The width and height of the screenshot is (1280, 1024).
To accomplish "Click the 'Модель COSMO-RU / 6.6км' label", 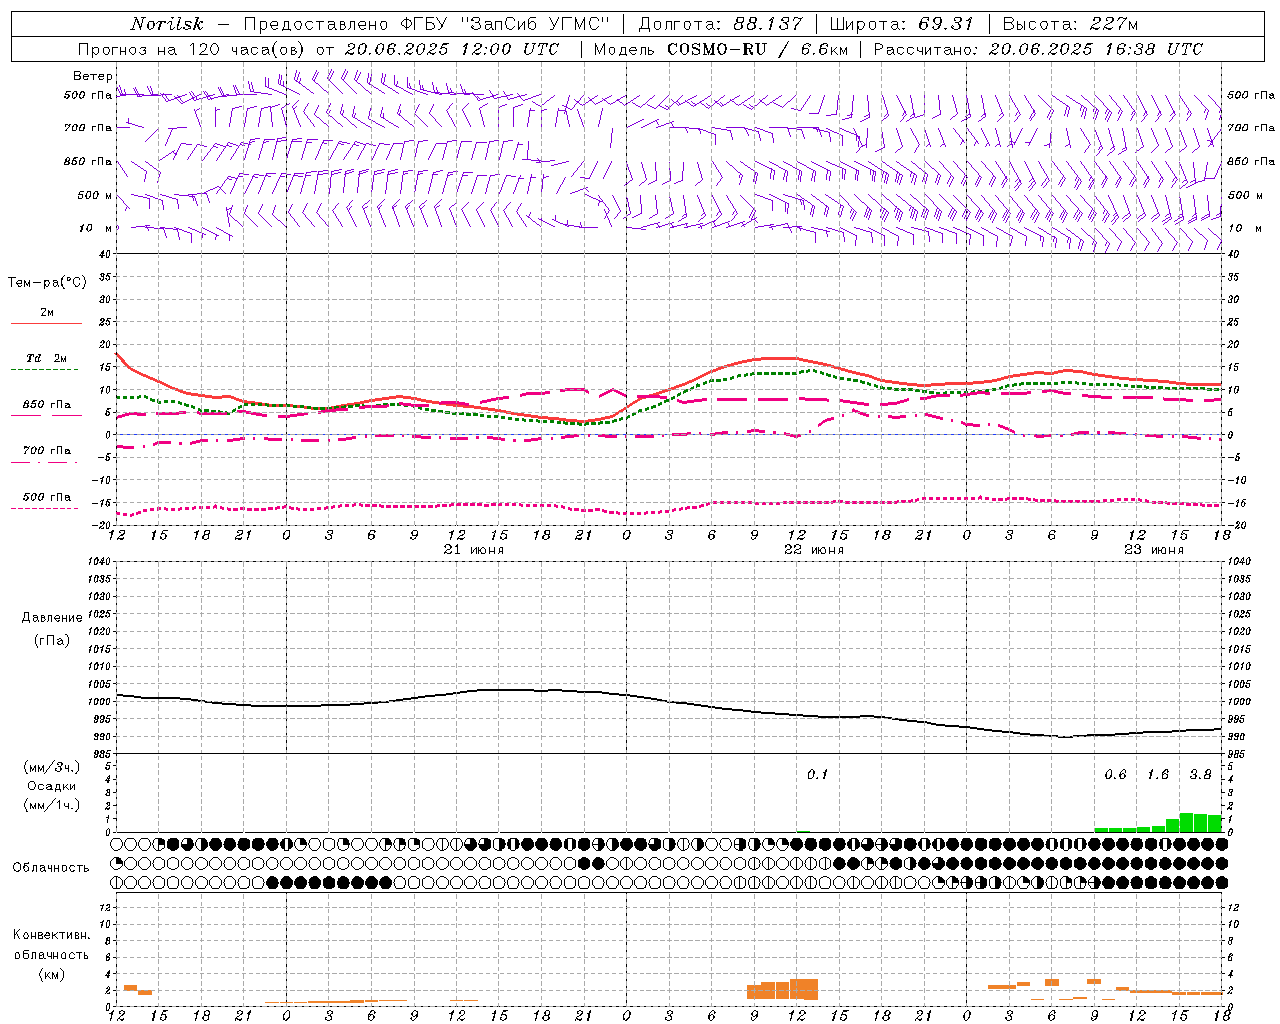I will tap(721, 49).
